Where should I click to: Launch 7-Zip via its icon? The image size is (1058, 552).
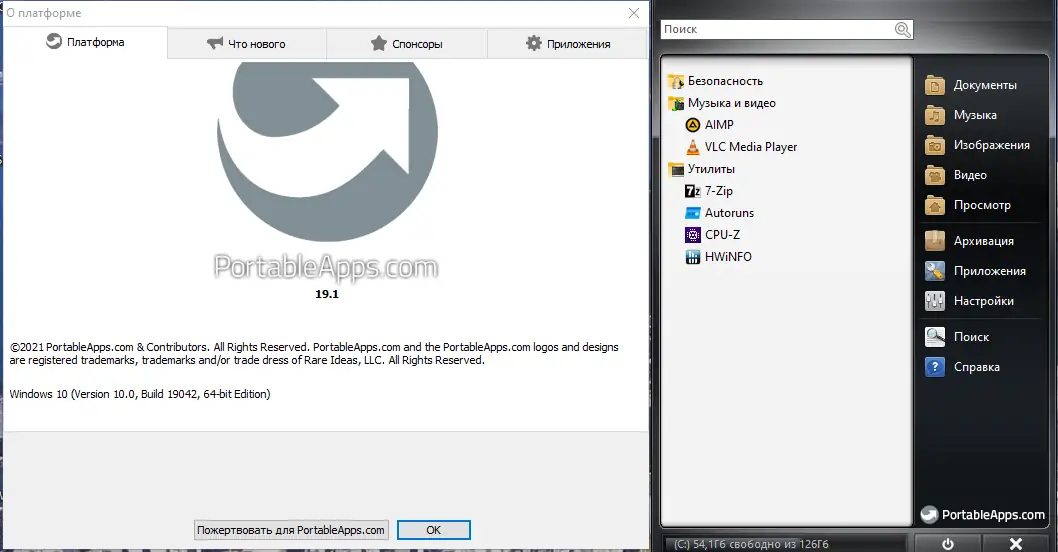692,191
